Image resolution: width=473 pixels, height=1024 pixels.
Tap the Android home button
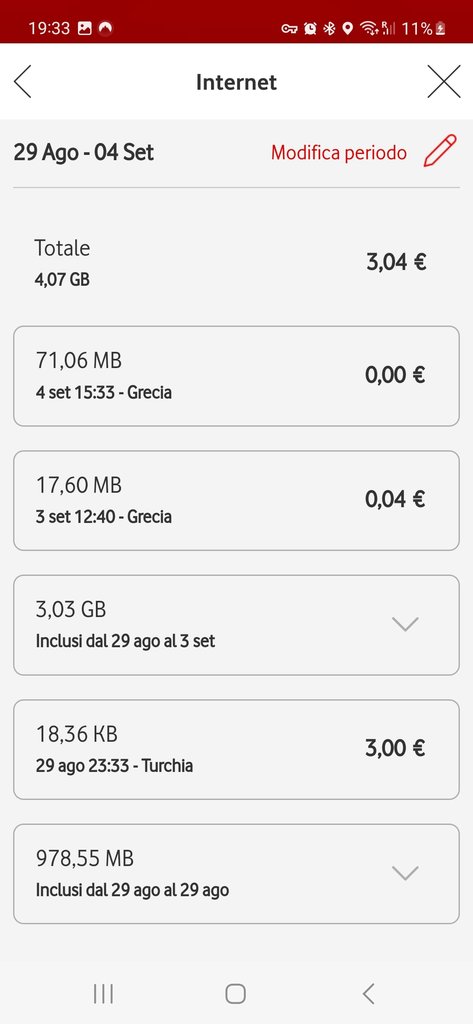(x=236, y=994)
